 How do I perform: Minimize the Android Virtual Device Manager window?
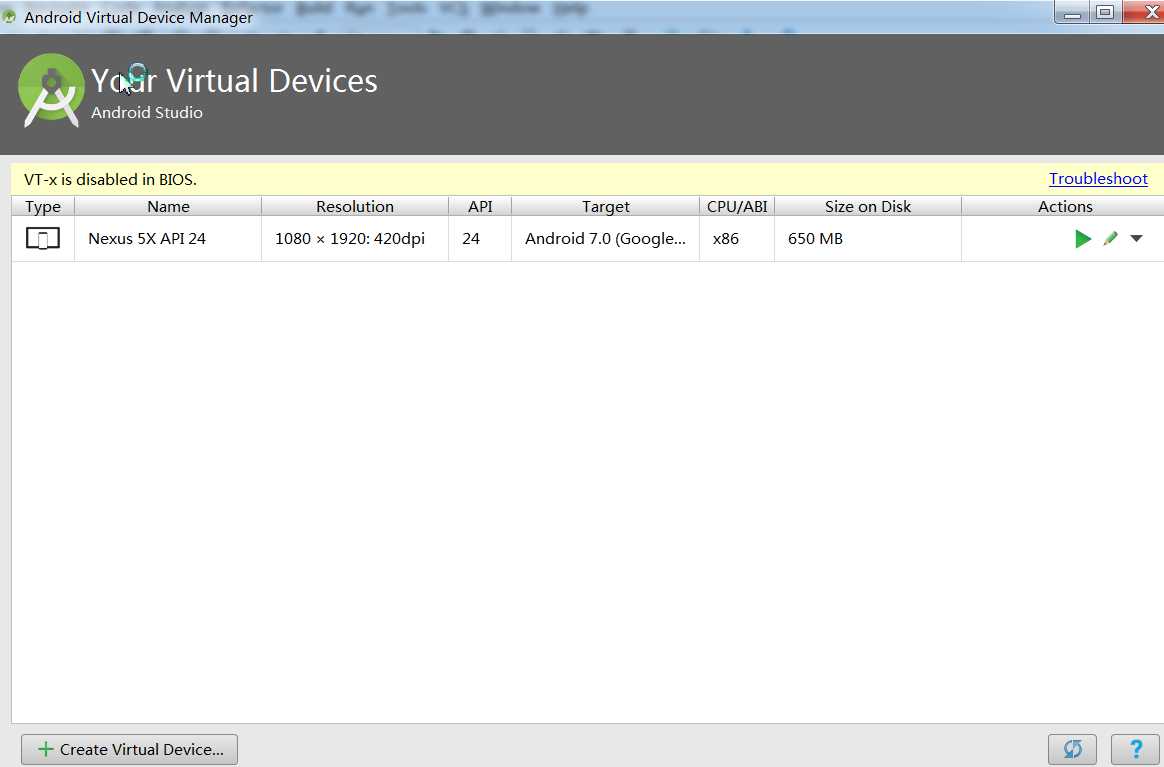click(x=1072, y=13)
